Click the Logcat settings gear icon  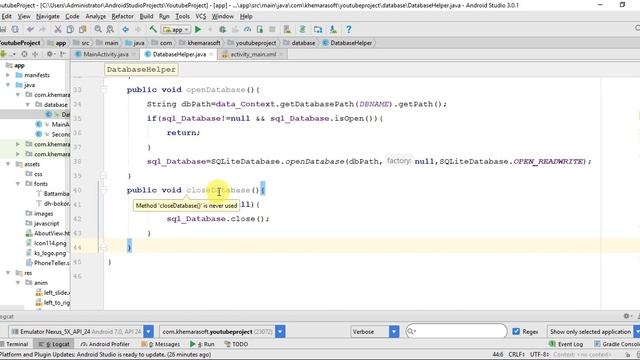[626, 316]
